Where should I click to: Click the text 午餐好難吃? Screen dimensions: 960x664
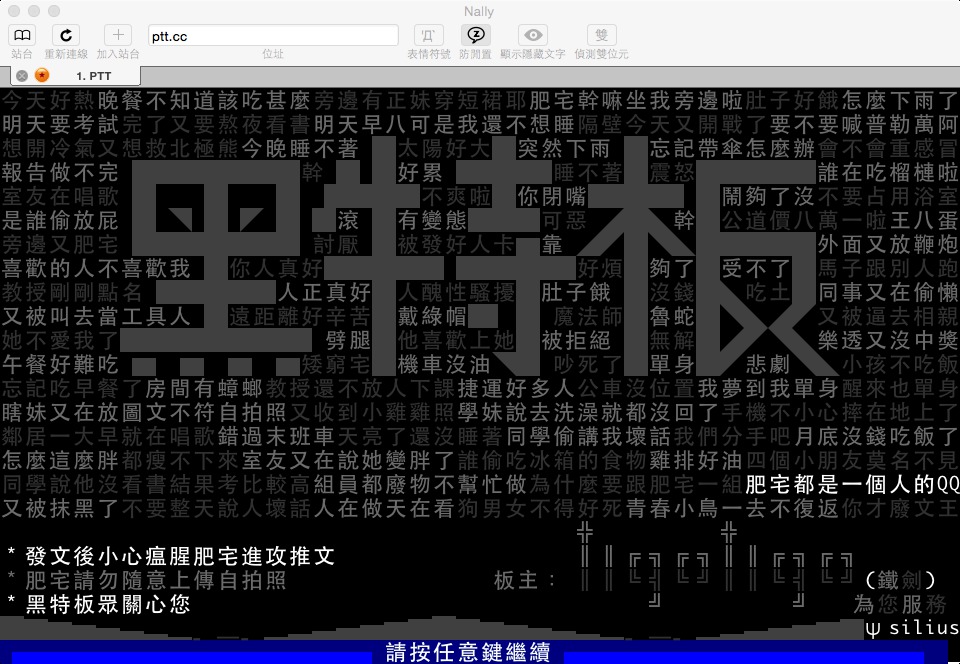click(x=60, y=365)
